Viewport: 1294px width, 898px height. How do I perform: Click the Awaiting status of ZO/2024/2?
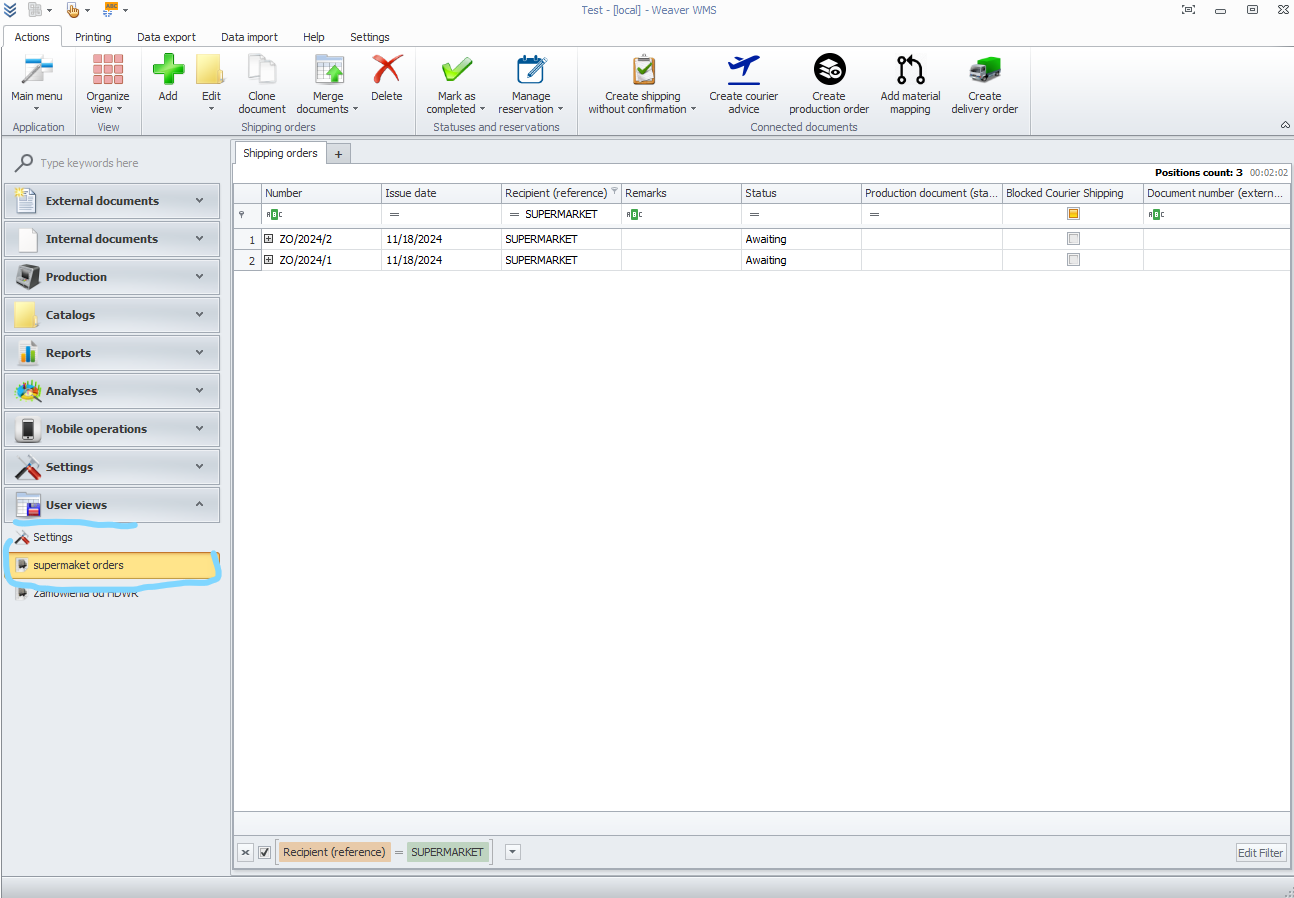click(801, 239)
